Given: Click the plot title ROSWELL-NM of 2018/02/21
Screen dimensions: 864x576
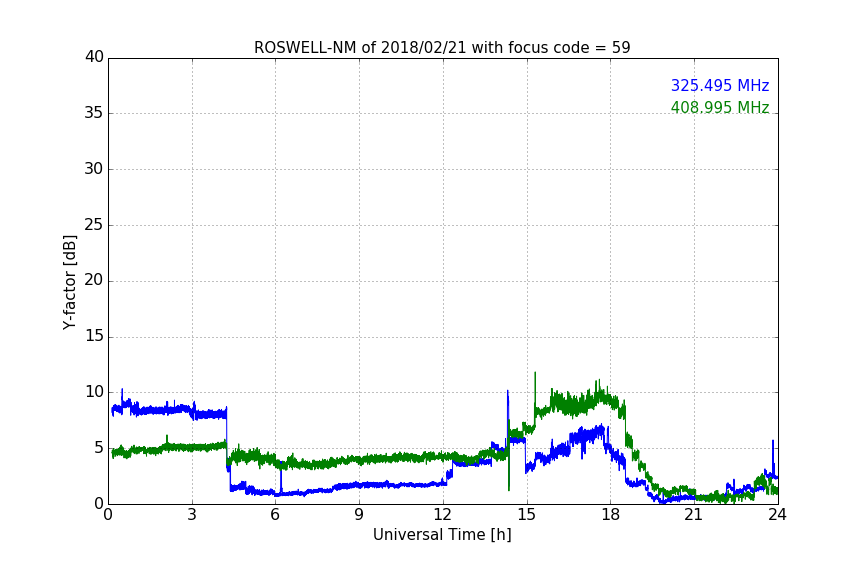Looking at the screenshot, I should pos(442,48).
